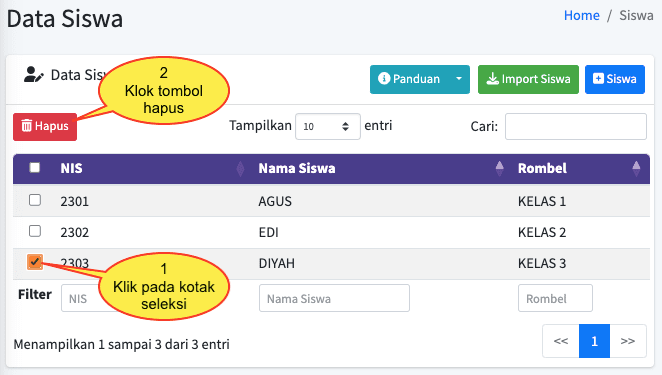Check the box for student 2302 EDI
The image size is (662, 375).
click(35, 231)
